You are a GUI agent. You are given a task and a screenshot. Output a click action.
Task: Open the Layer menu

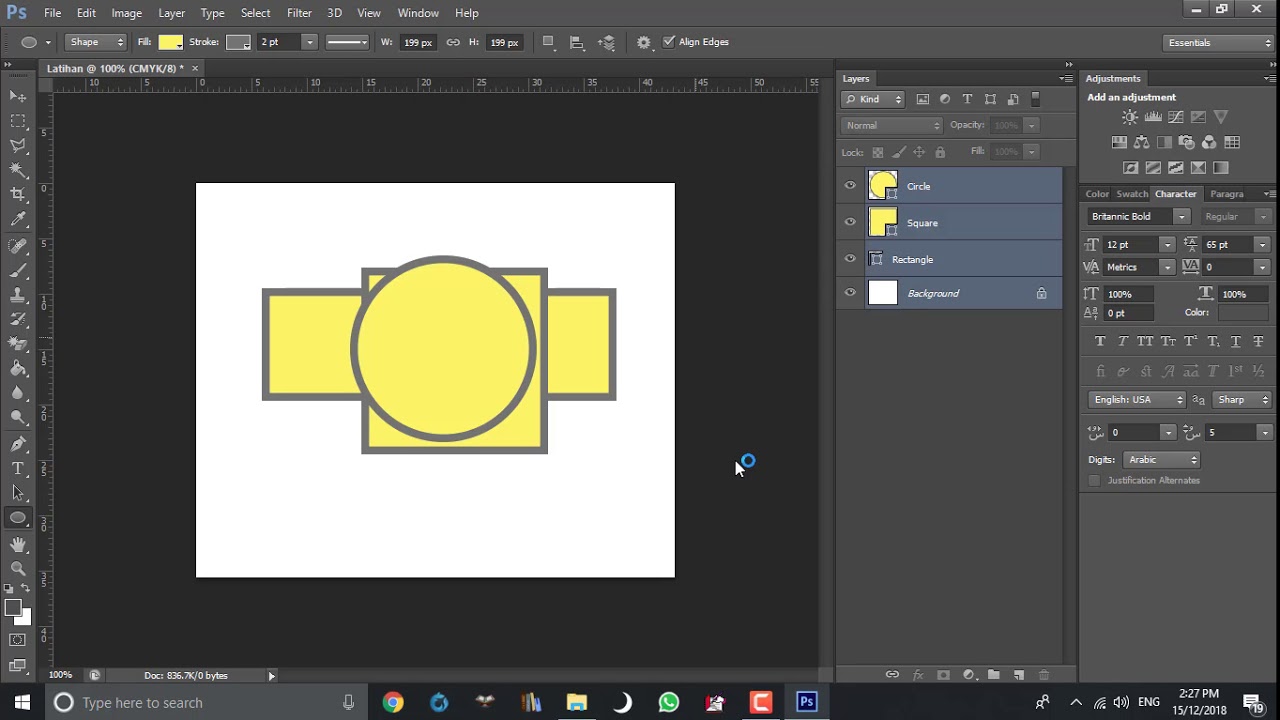[171, 13]
